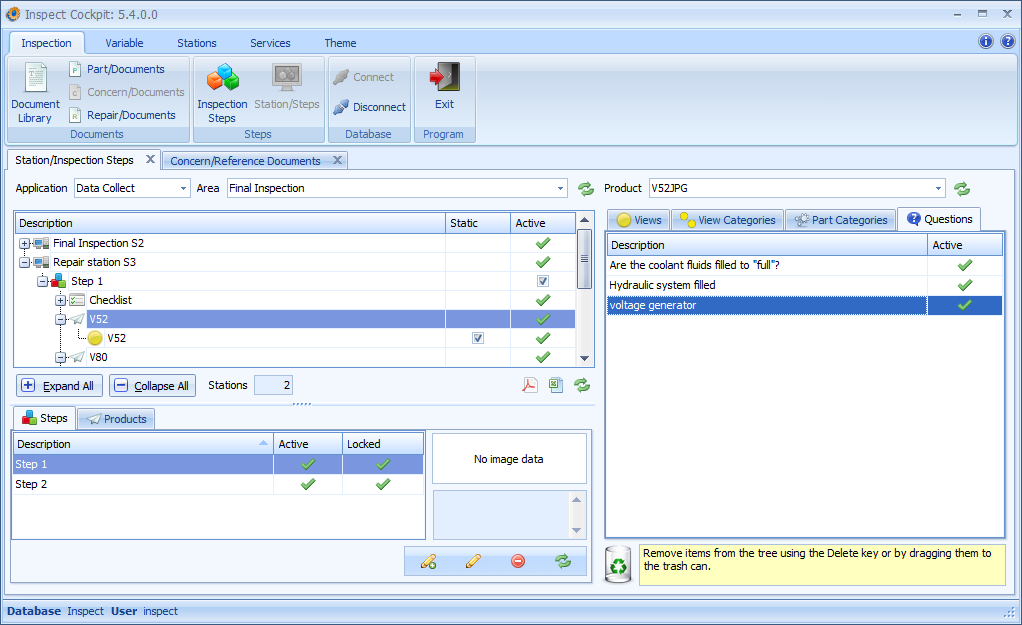This screenshot has height=625, width=1022.
Task: Close the Station/Inspection Steps tab
Action: coord(151,159)
